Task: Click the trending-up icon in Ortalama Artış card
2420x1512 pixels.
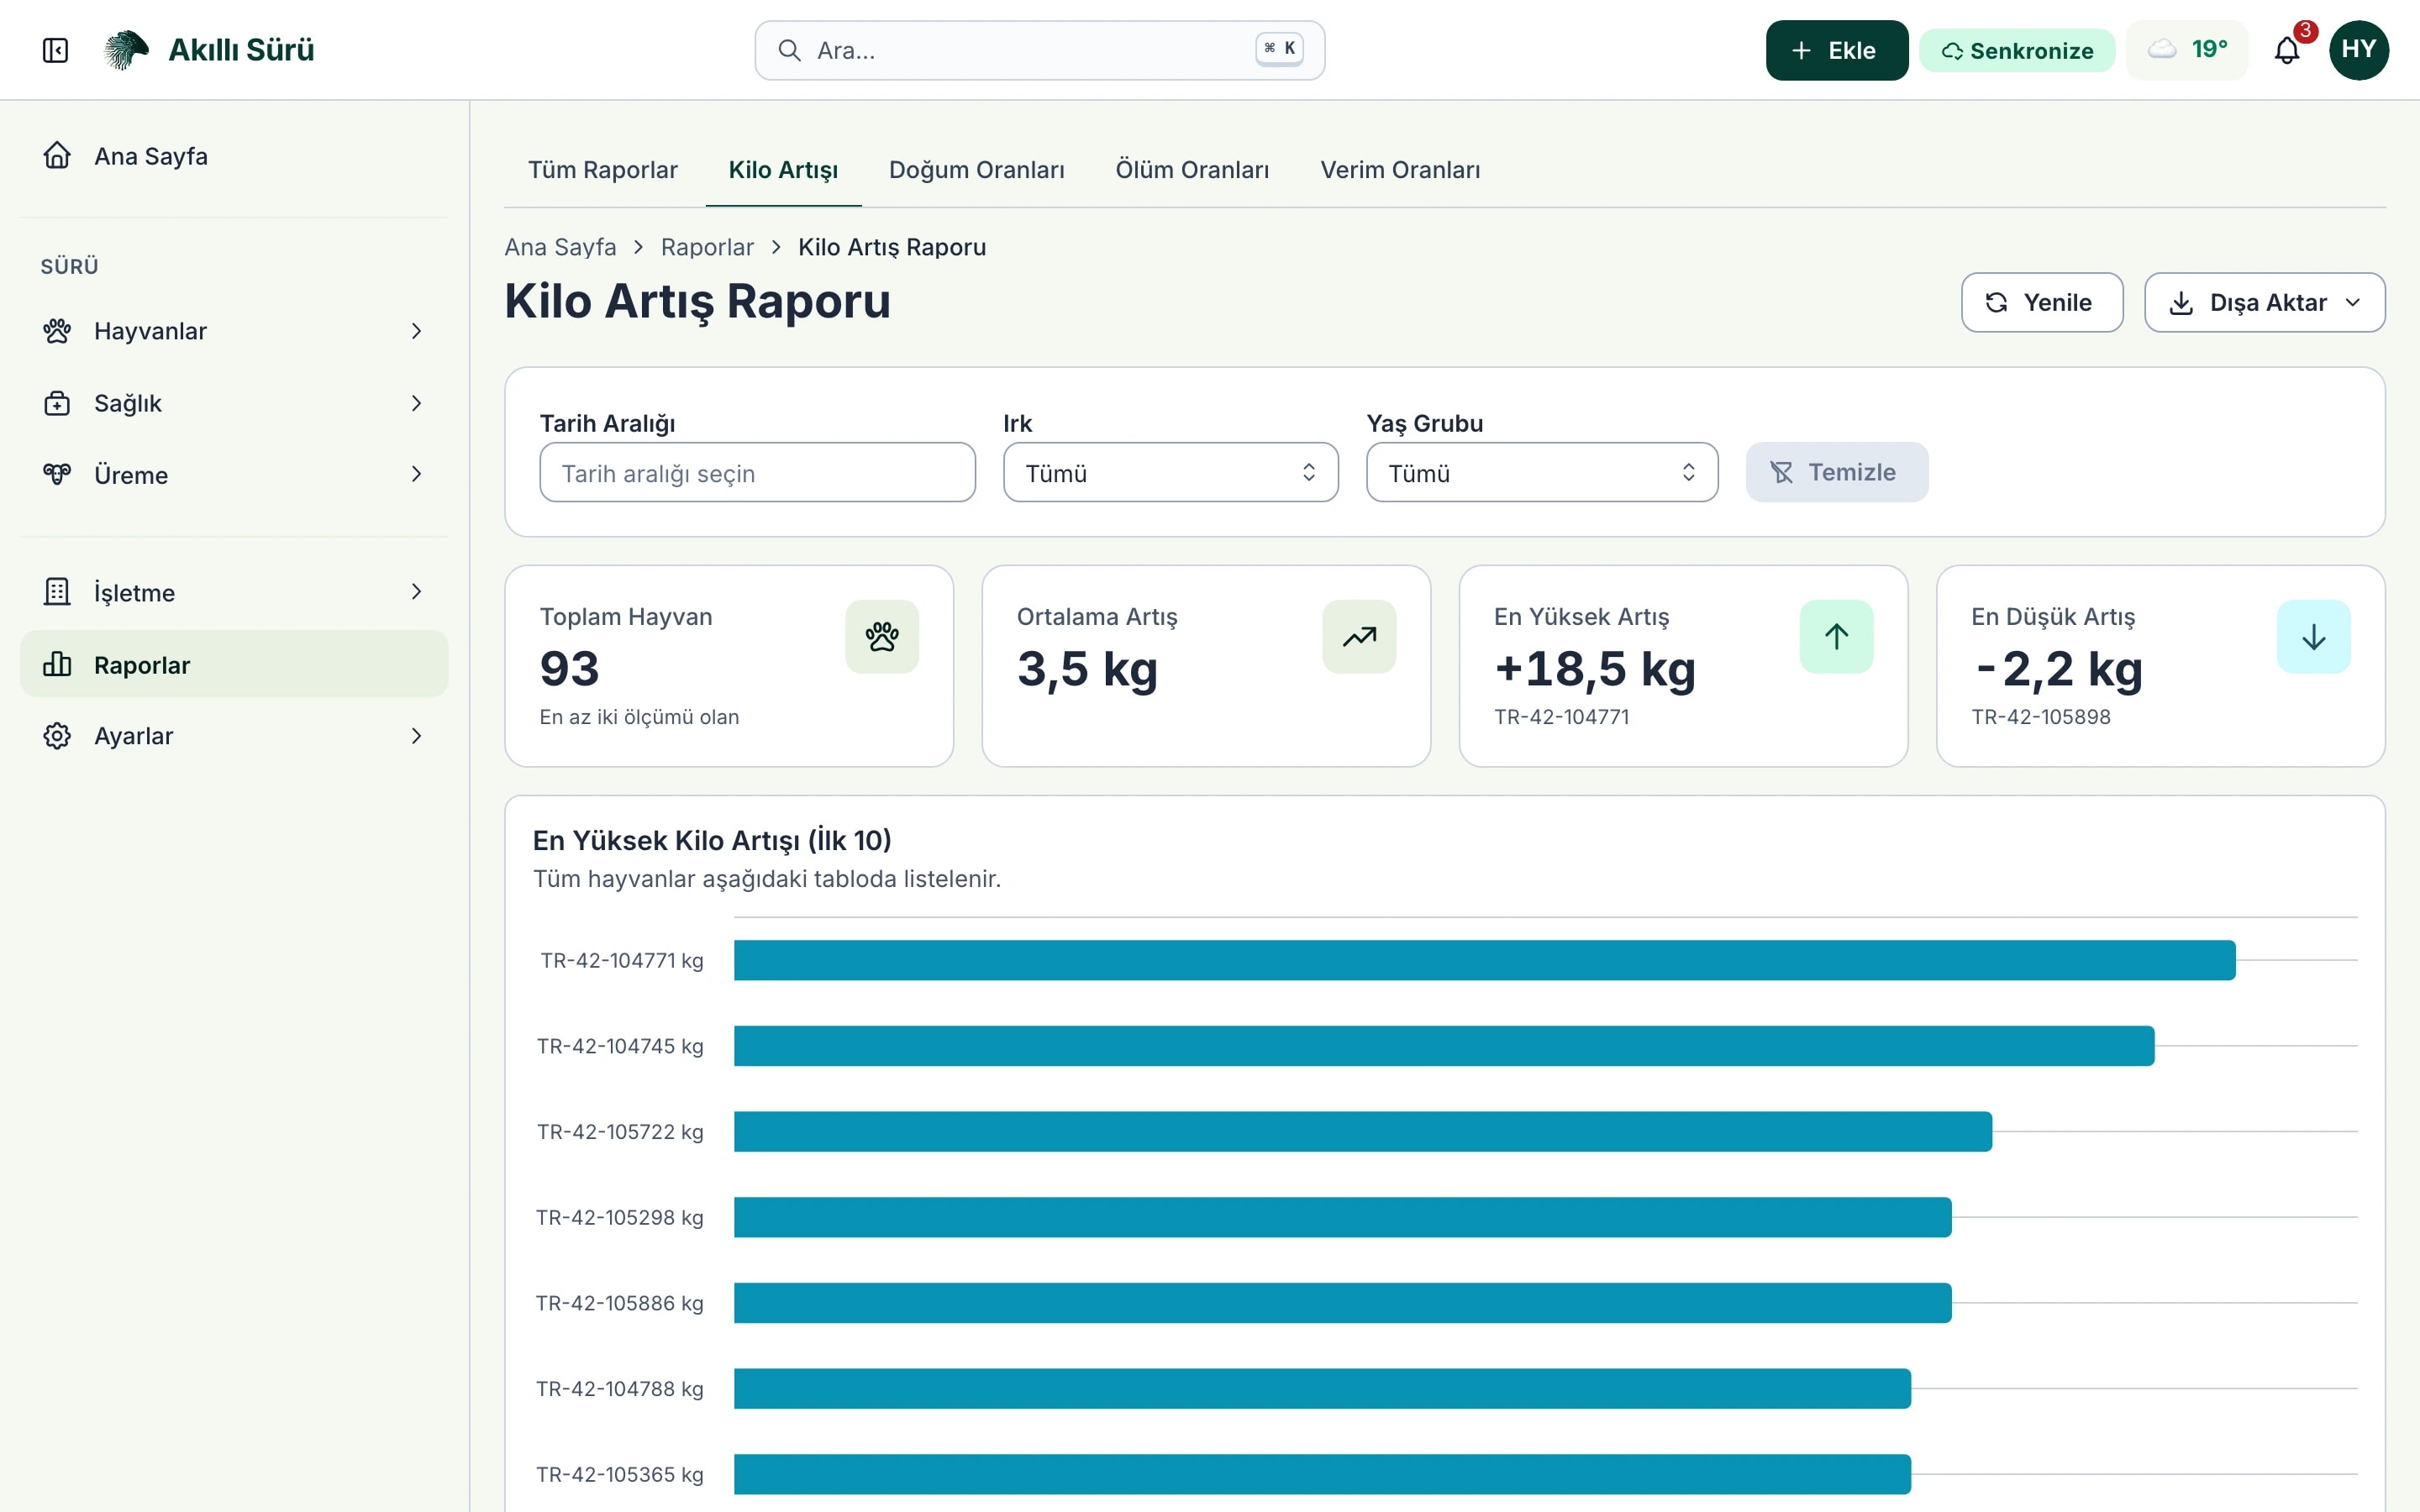Action: [x=1359, y=637]
